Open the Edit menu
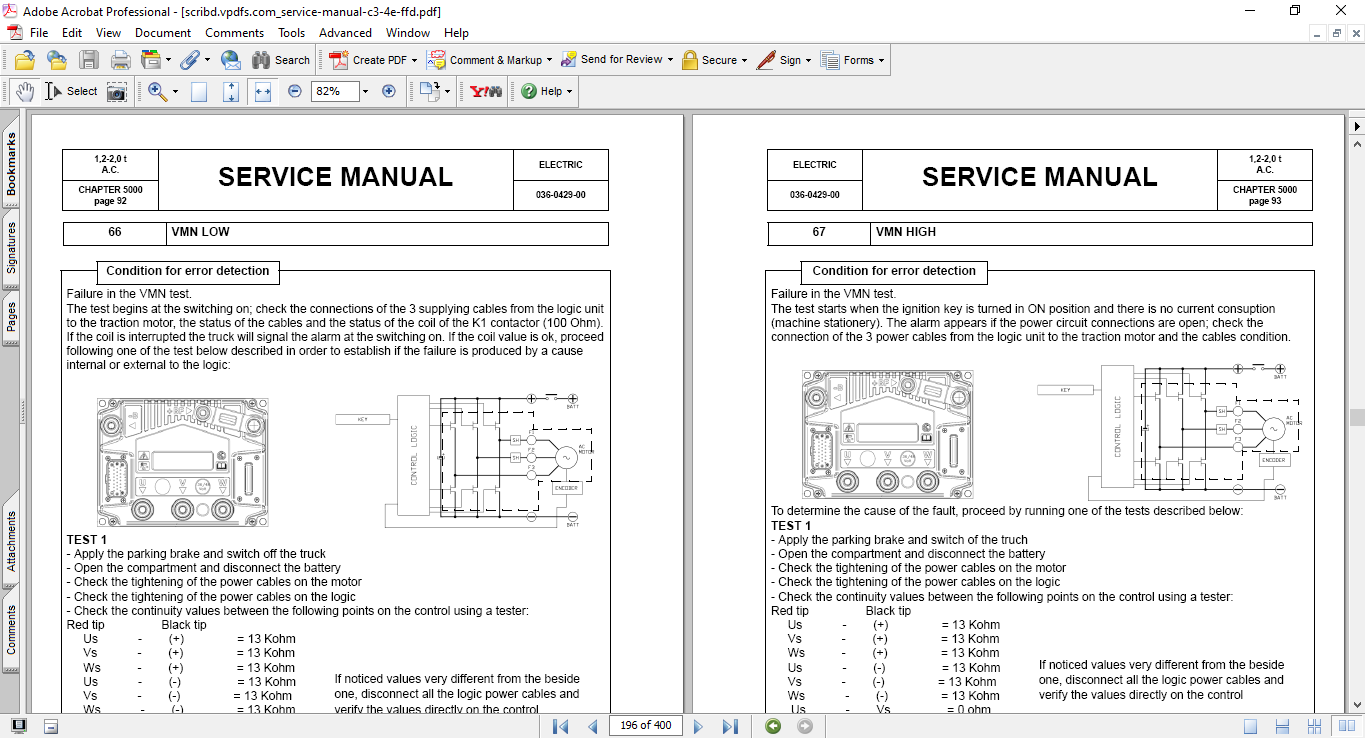 [x=72, y=33]
